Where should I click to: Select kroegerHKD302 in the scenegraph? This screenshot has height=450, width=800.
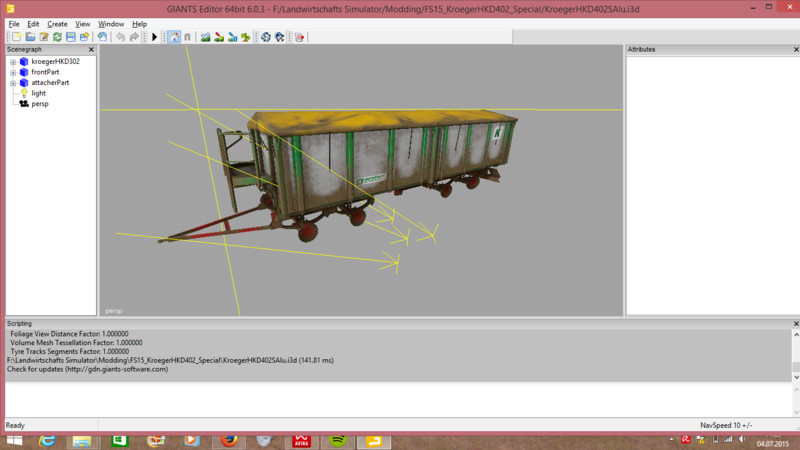pyautogui.click(x=56, y=61)
